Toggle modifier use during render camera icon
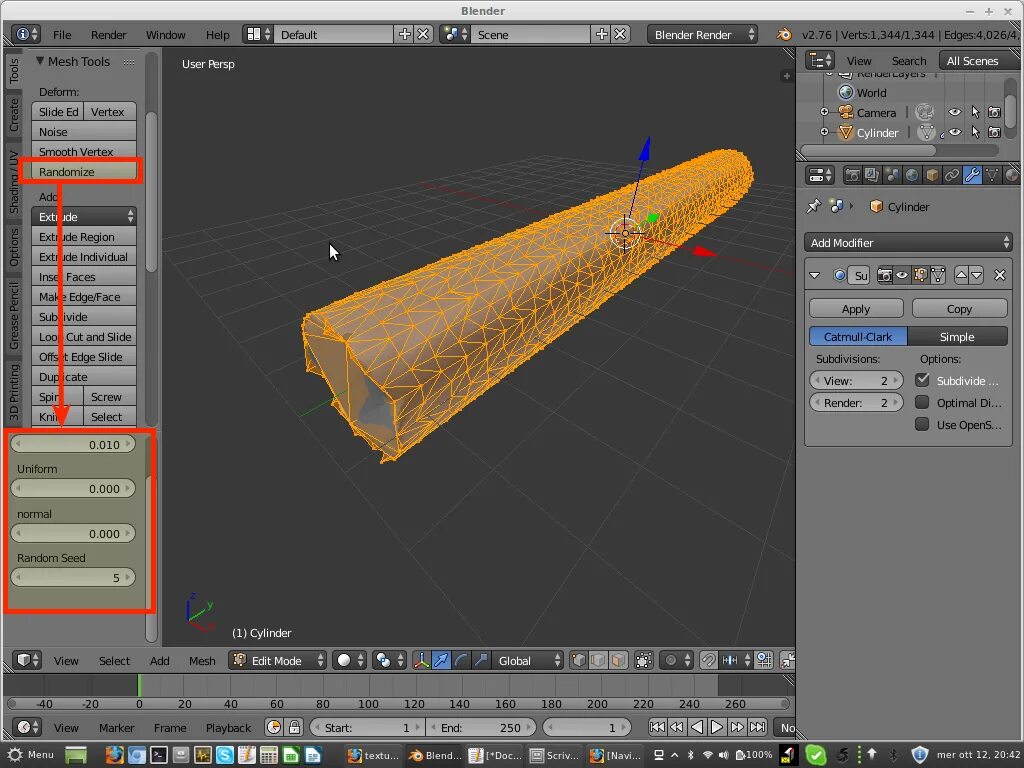Screen dimensions: 1024x768 coord(884,275)
